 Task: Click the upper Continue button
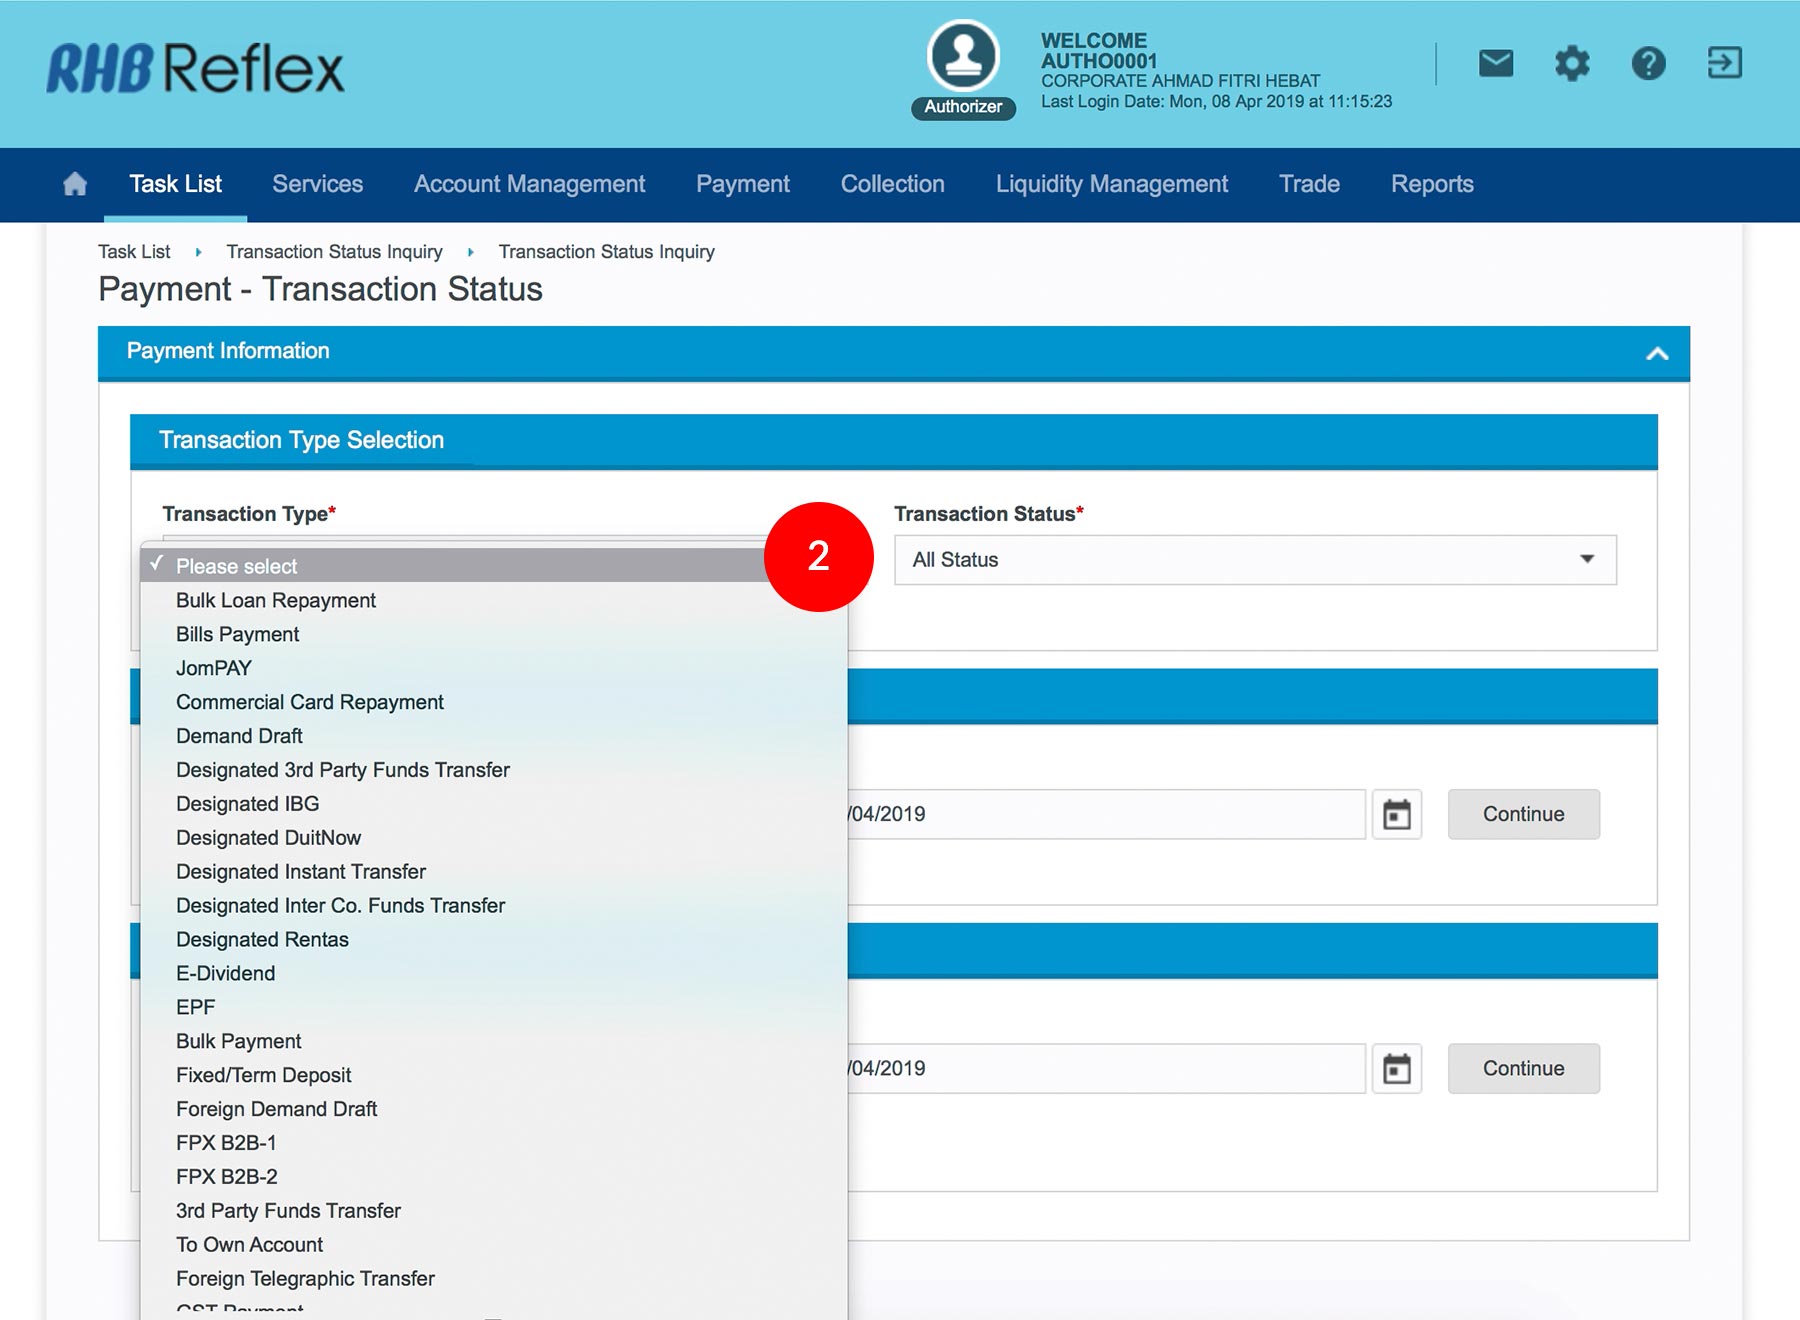[x=1522, y=814]
